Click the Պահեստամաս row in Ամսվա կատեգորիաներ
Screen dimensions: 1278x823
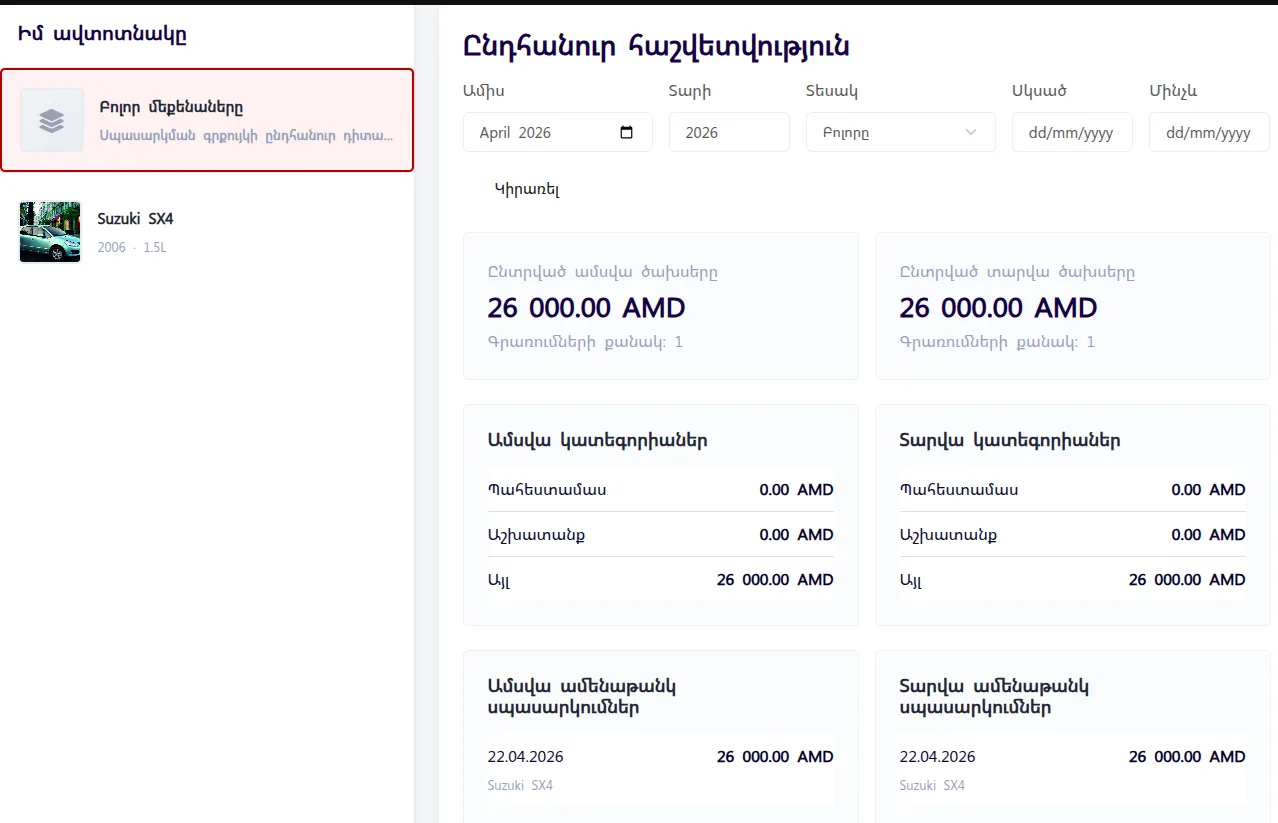tap(660, 490)
